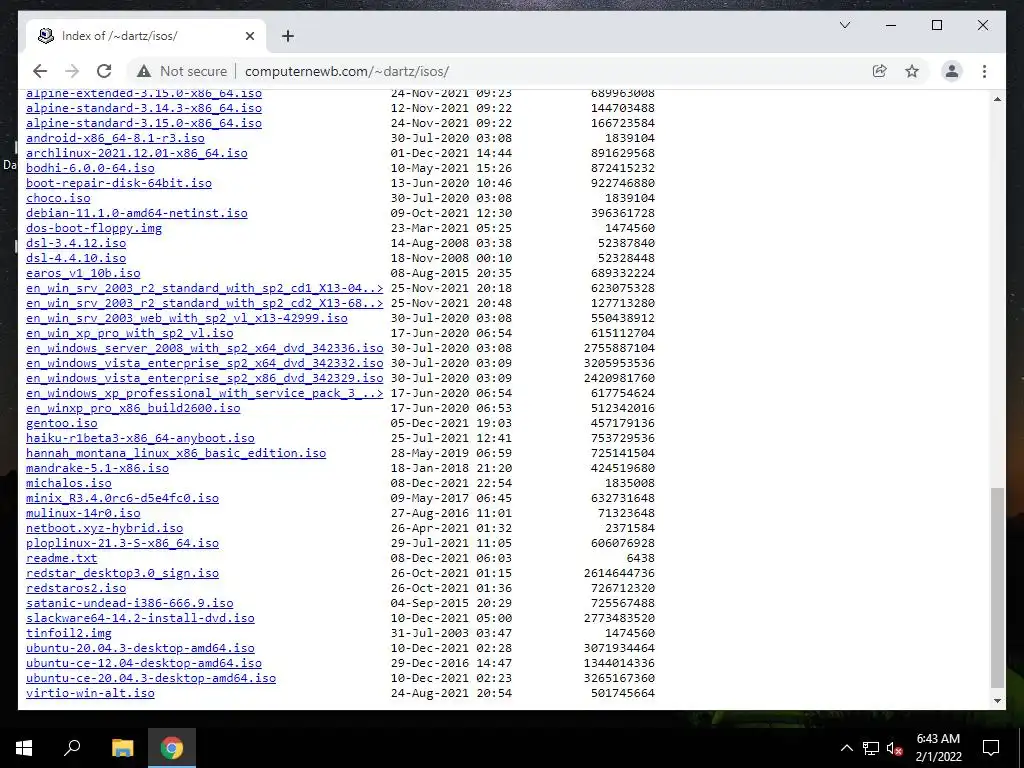Download dsl-3.4.12.iso
Viewport: 1024px width, 768px height.
click(76, 244)
